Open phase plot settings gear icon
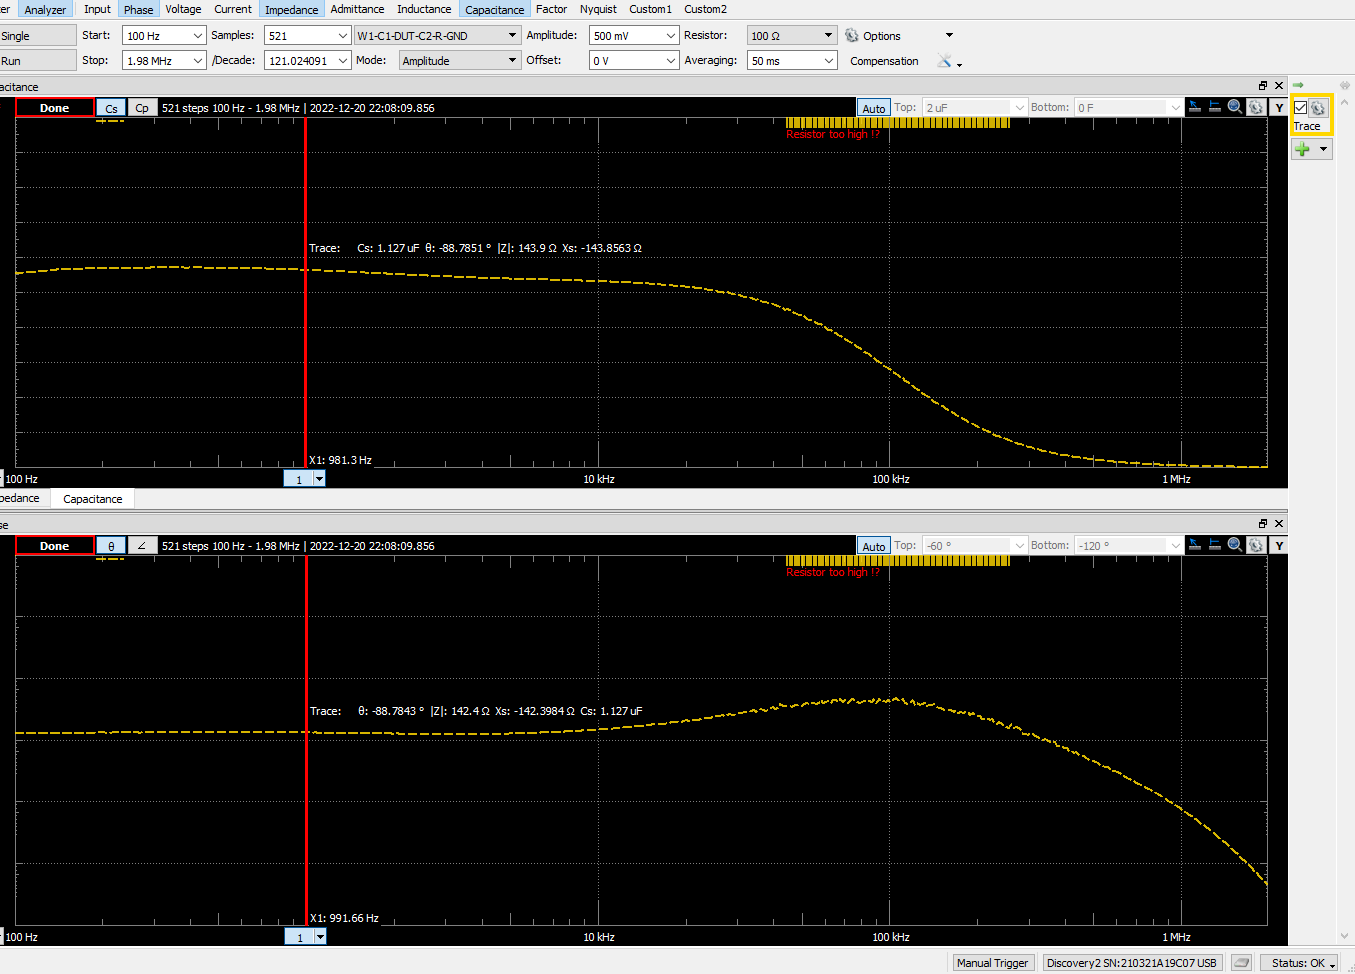Image resolution: width=1355 pixels, height=974 pixels. pyautogui.click(x=1256, y=545)
